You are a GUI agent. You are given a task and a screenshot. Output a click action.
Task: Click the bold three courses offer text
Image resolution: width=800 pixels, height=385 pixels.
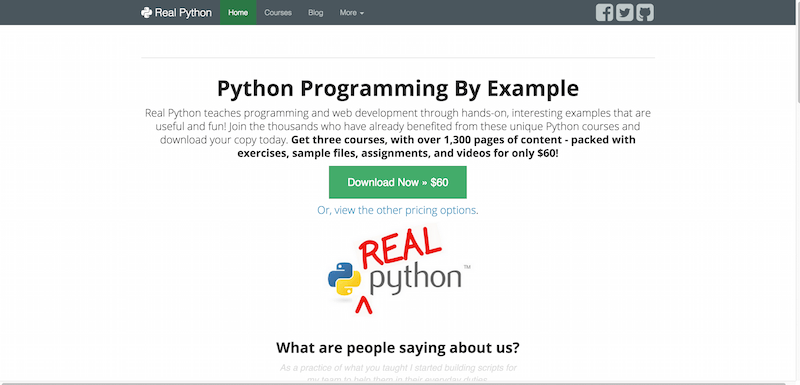click(x=436, y=146)
